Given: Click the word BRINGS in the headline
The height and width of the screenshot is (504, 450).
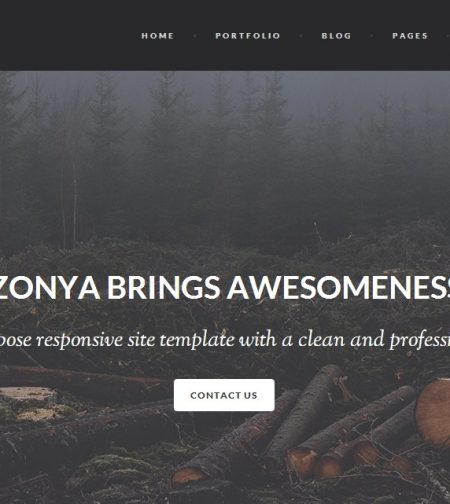Looking at the screenshot, I should click(x=163, y=288).
